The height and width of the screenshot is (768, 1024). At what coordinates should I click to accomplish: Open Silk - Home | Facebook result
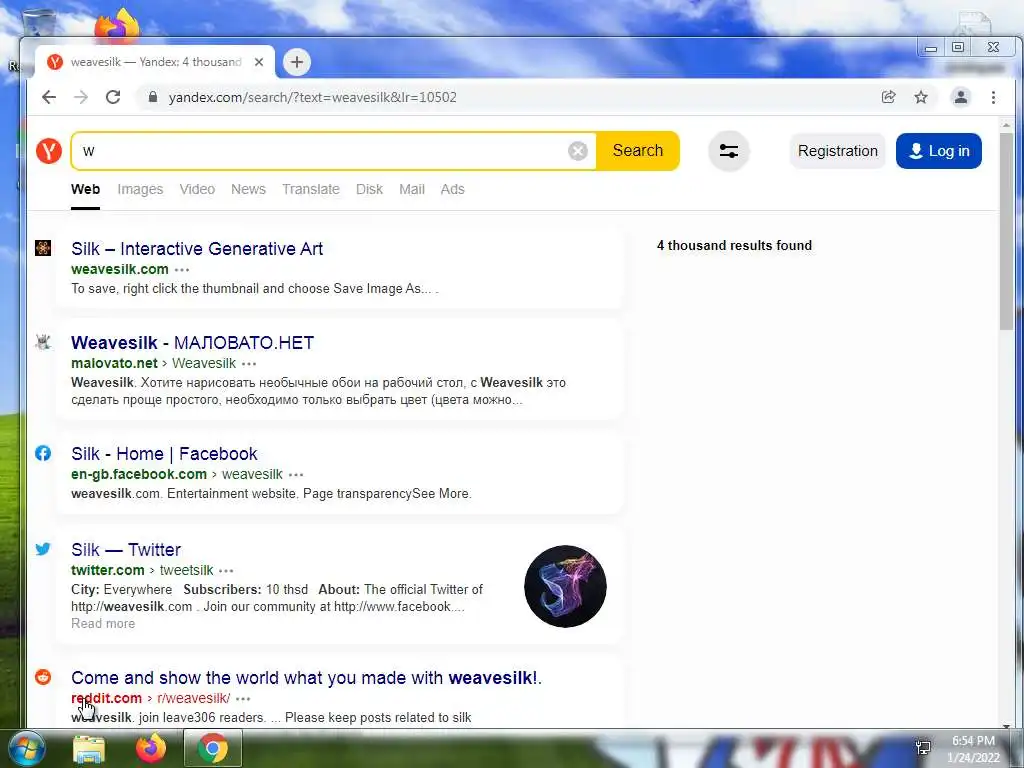165,454
